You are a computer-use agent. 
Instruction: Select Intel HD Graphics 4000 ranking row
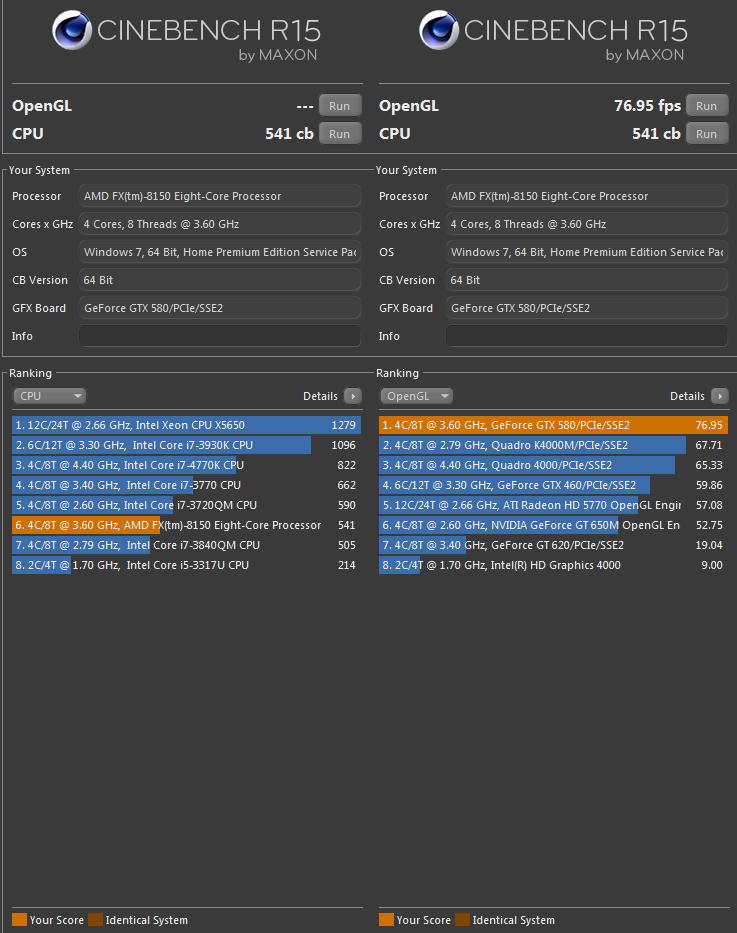click(x=553, y=565)
